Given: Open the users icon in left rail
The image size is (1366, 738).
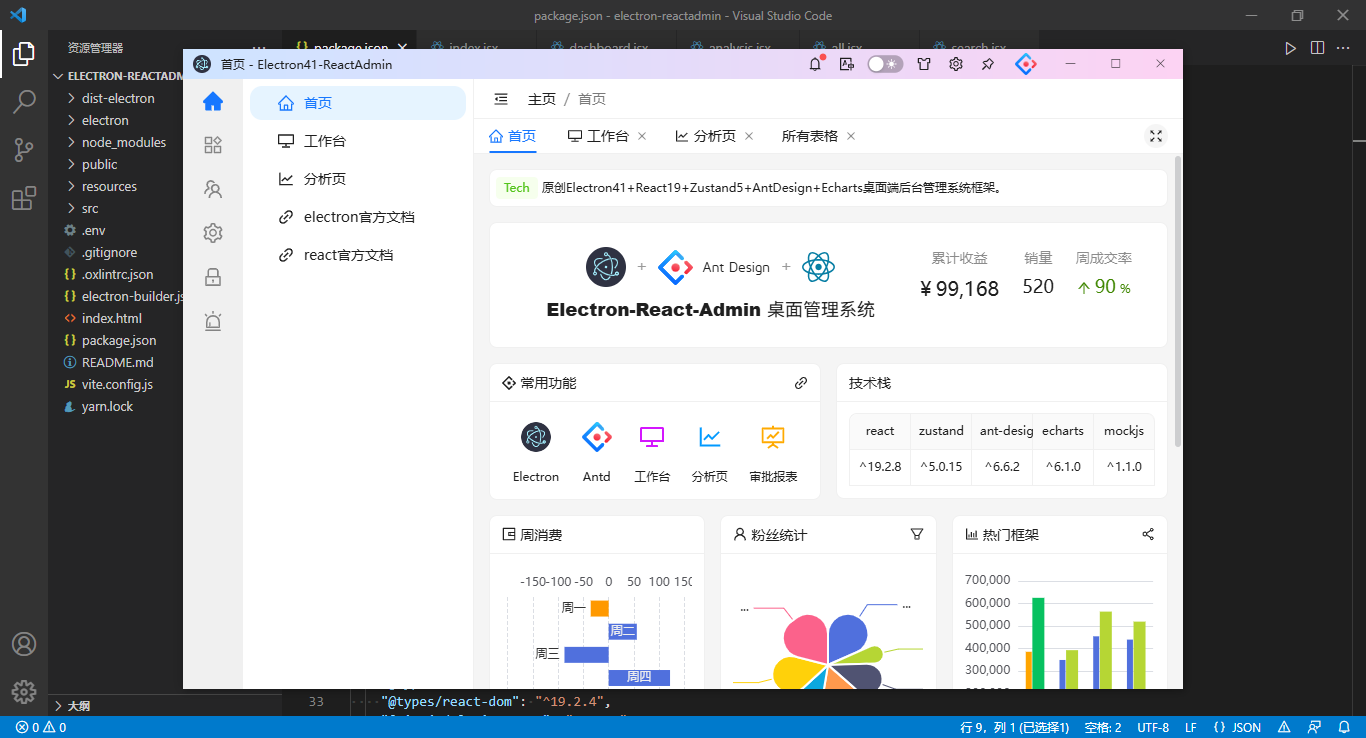Looking at the screenshot, I should click(x=213, y=189).
